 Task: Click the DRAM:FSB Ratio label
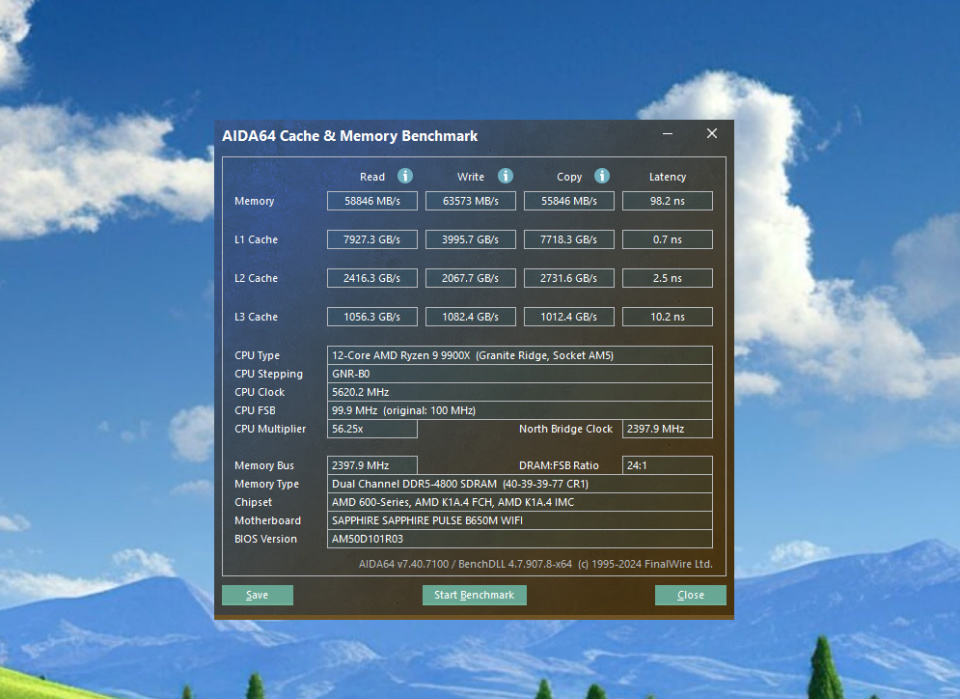[558, 465]
